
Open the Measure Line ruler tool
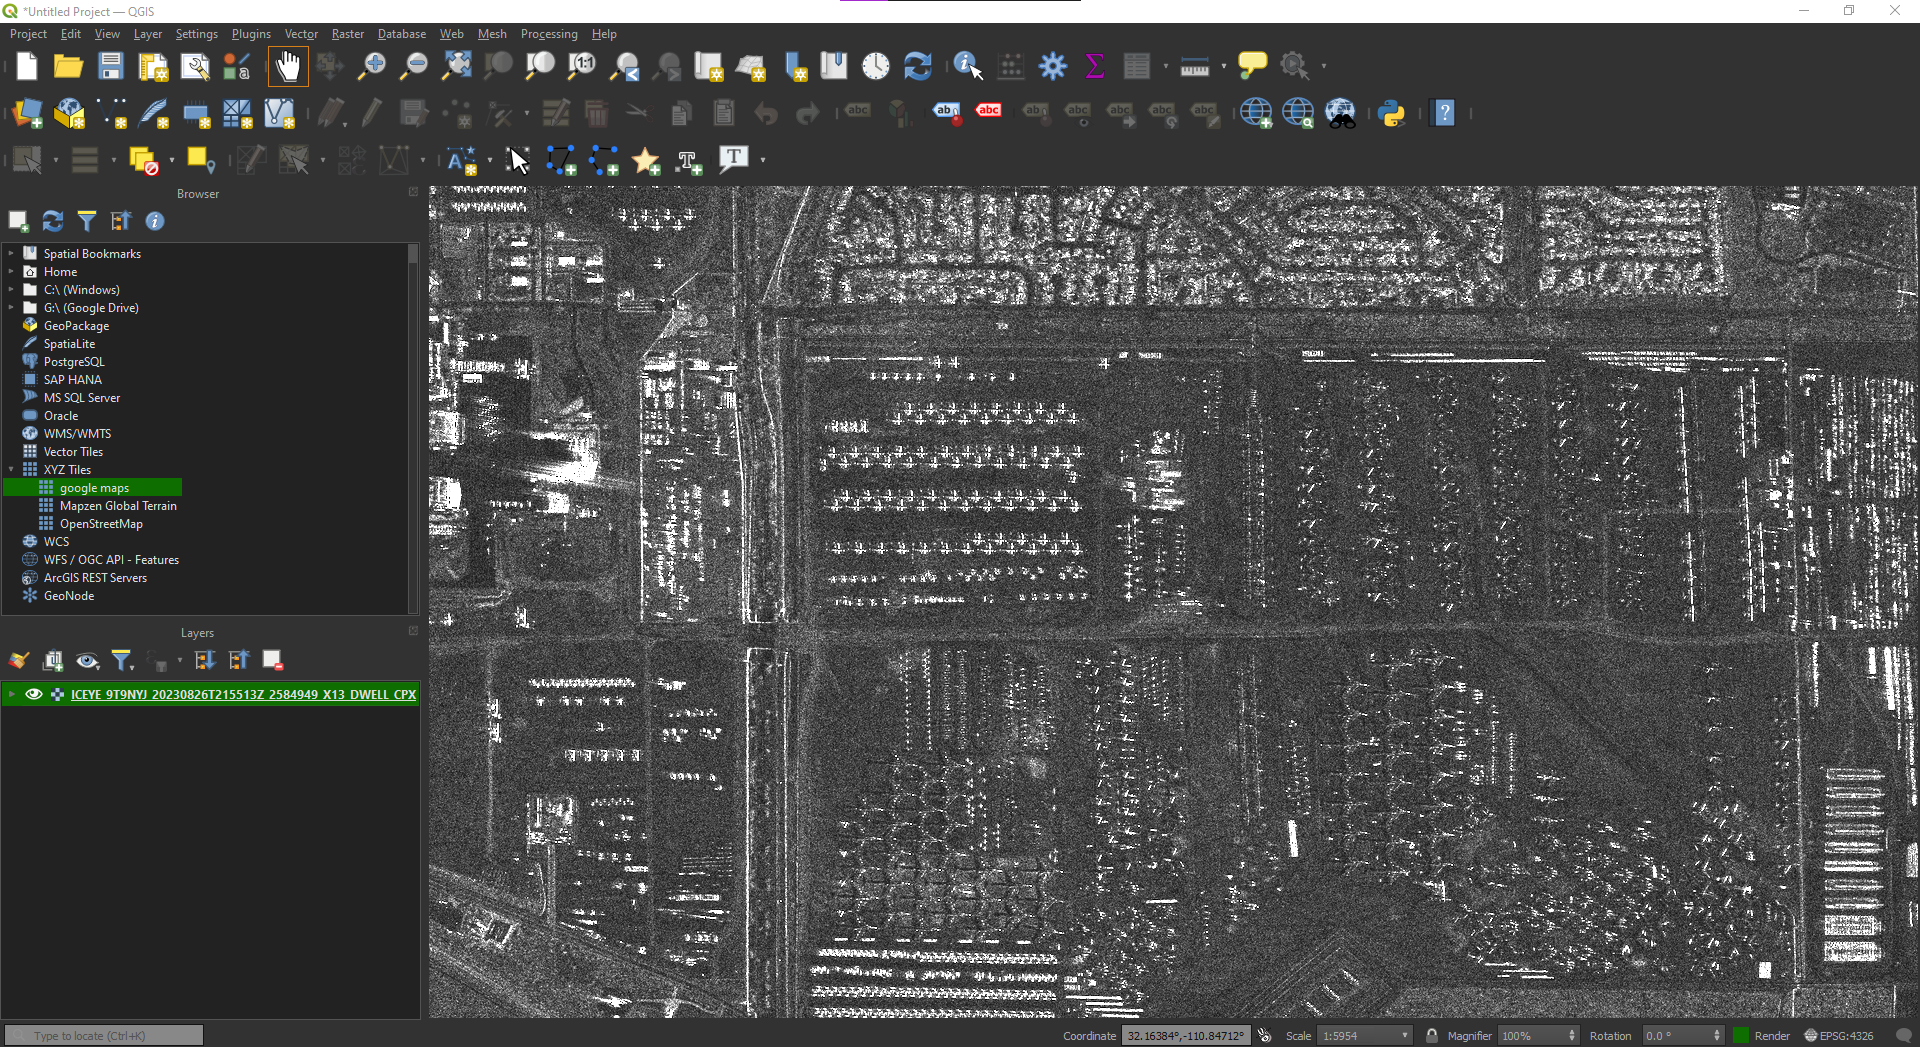click(1195, 67)
